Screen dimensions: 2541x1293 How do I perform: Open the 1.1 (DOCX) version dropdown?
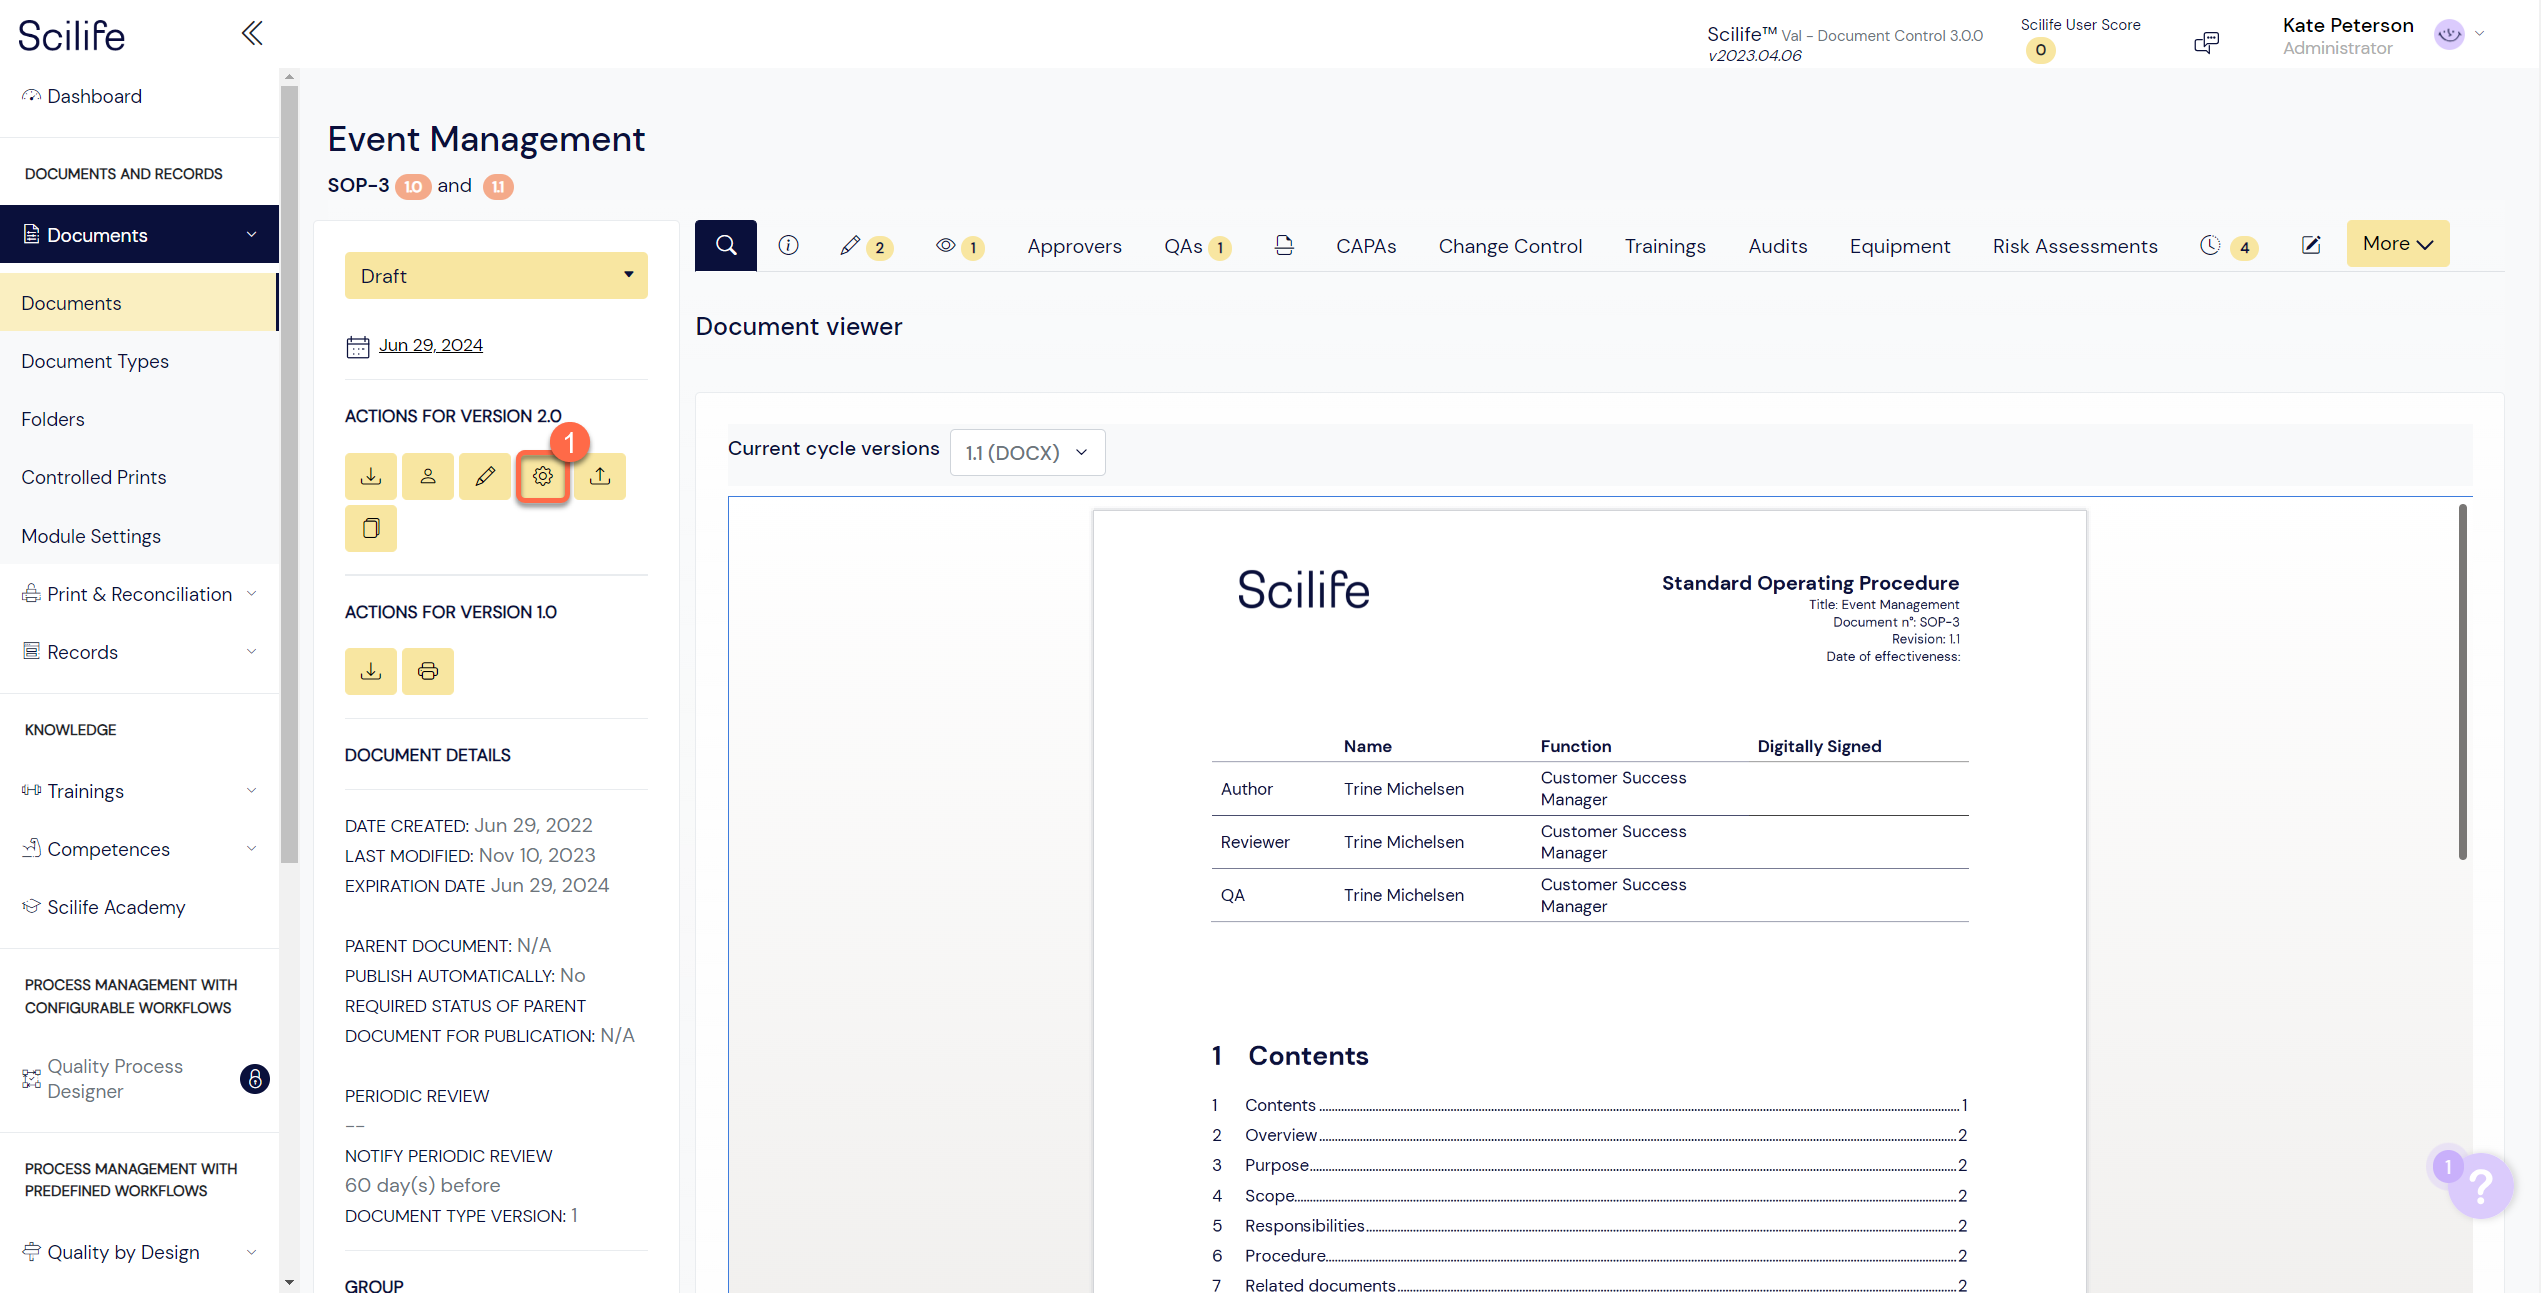1027,453
